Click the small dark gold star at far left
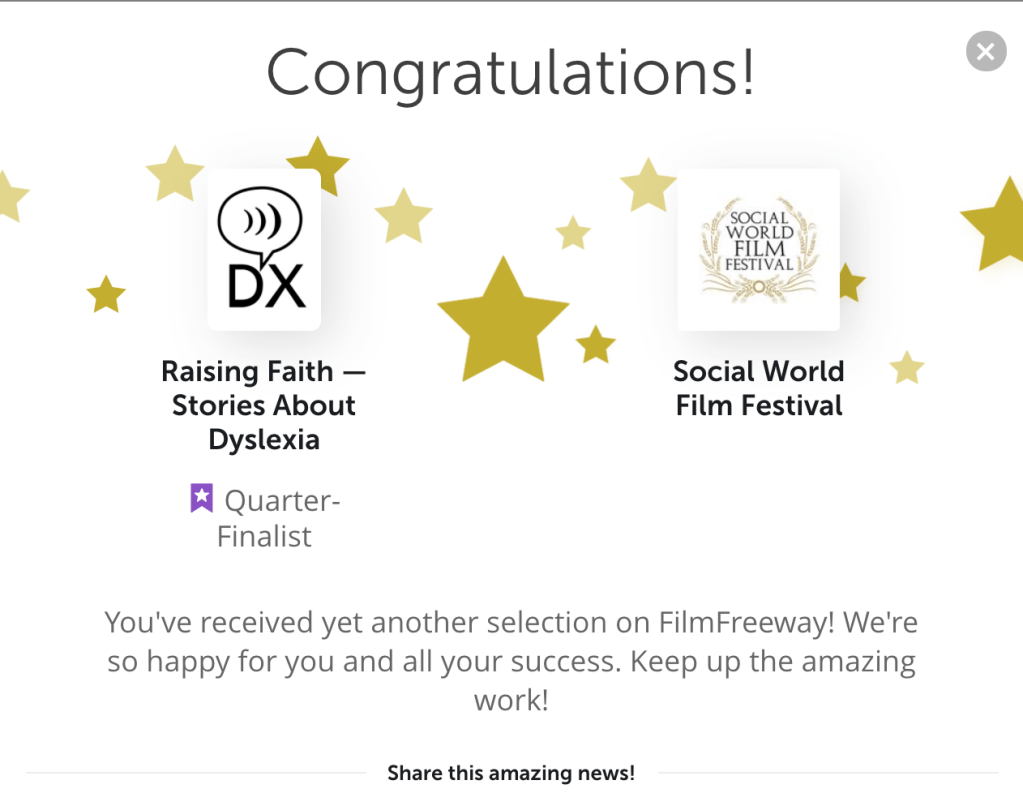The image size is (1023, 806). coord(106,294)
